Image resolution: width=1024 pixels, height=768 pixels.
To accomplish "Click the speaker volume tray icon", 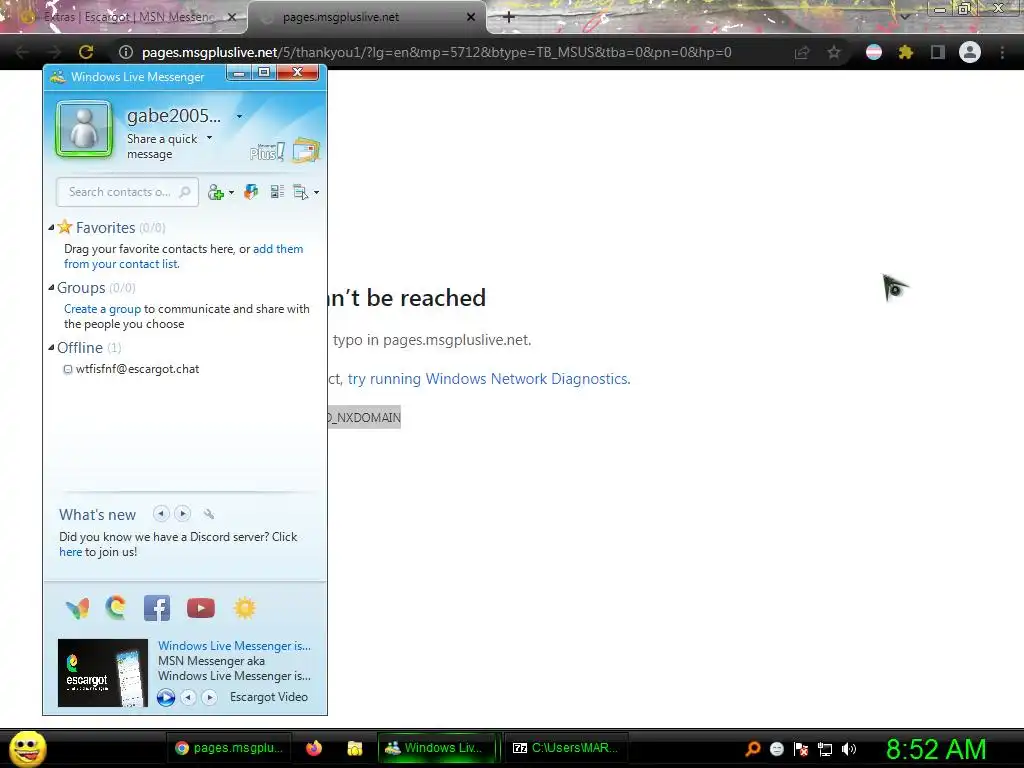I will pos(849,748).
